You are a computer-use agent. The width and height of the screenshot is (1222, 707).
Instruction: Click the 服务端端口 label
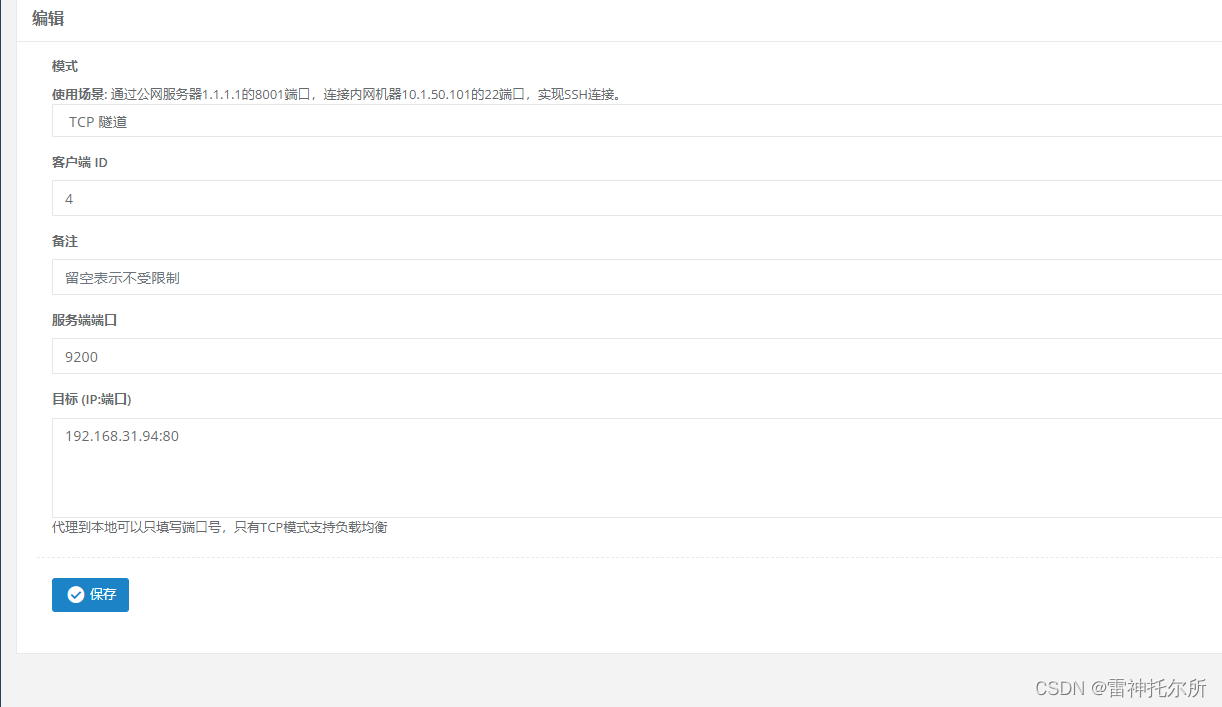[x=84, y=320]
